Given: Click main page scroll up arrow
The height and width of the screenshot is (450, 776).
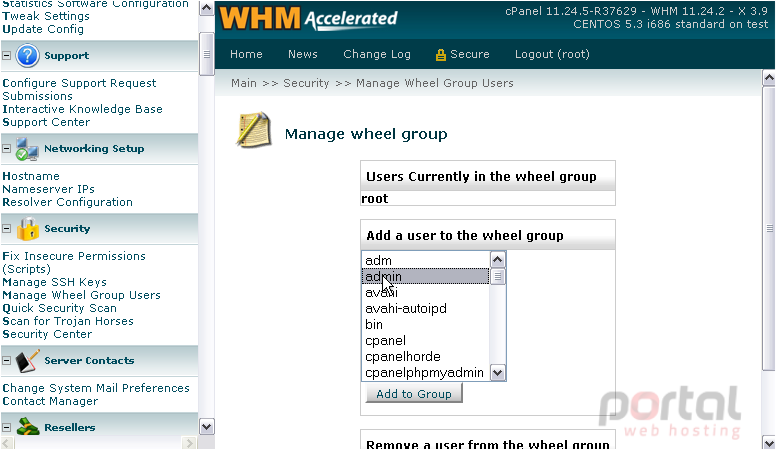Looking at the screenshot, I should 769,78.
